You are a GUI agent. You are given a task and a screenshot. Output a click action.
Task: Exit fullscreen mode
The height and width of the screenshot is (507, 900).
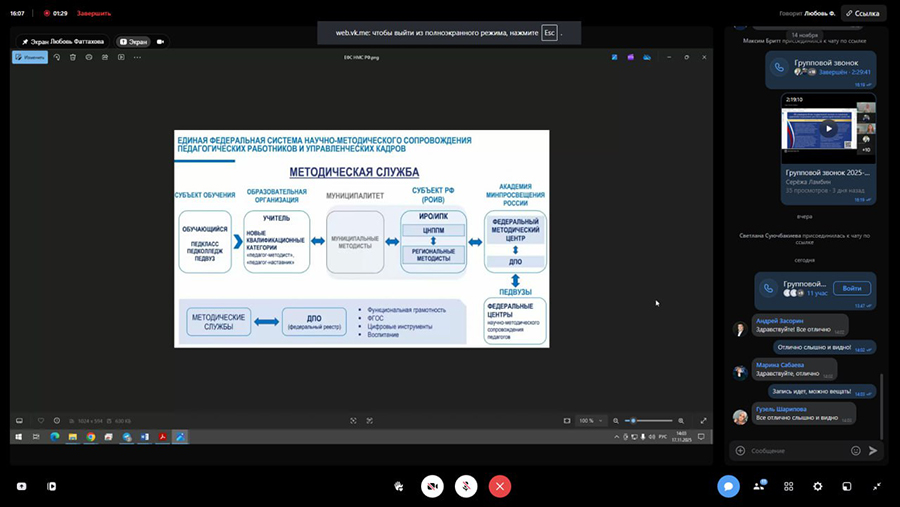(877, 486)
